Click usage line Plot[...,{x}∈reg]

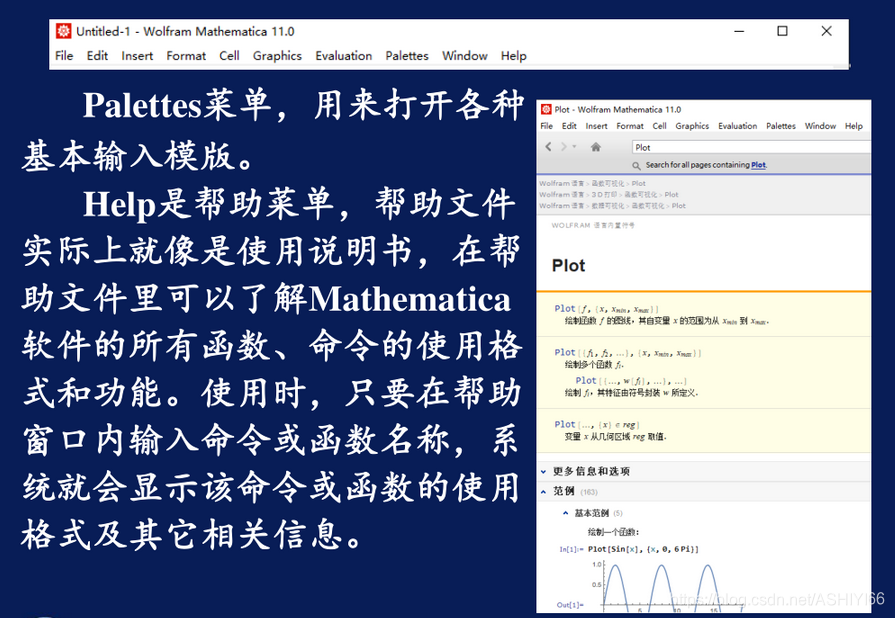(x=596, y=425)
